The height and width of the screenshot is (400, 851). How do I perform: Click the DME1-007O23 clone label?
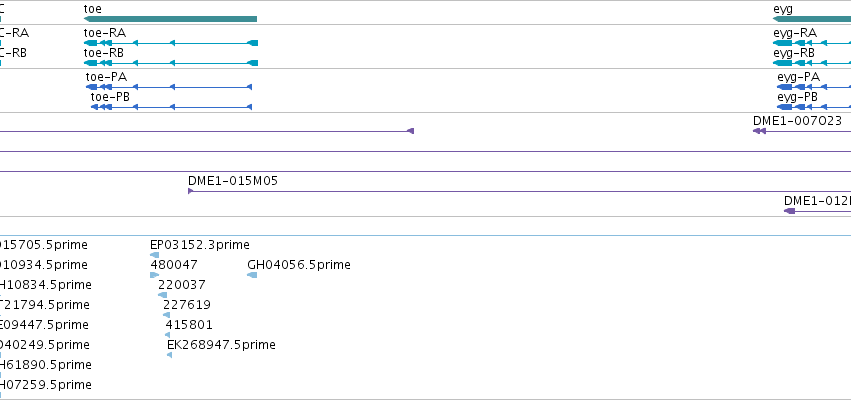pos(797,121)
